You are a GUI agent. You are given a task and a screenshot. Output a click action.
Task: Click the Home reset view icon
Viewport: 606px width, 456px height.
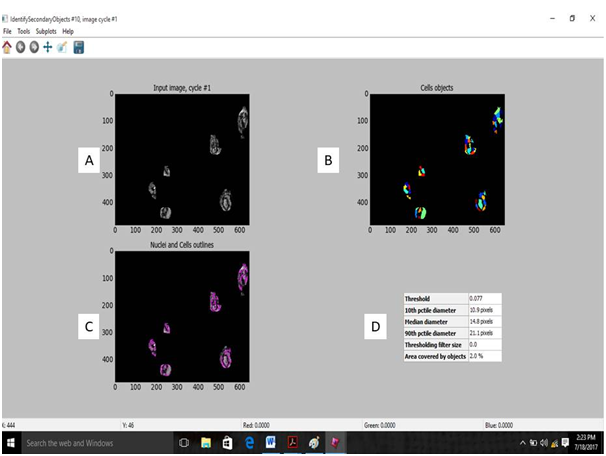(8, 47)
